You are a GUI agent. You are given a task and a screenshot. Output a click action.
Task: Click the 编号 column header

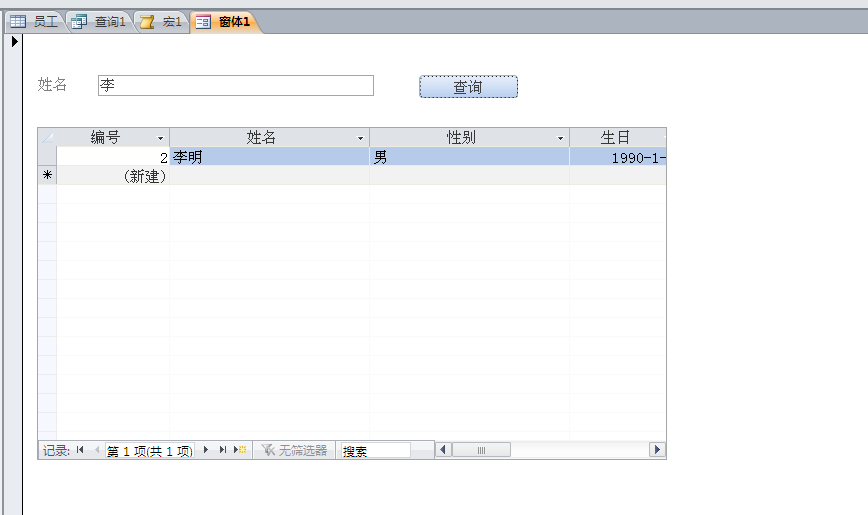[x=113, y=137]
